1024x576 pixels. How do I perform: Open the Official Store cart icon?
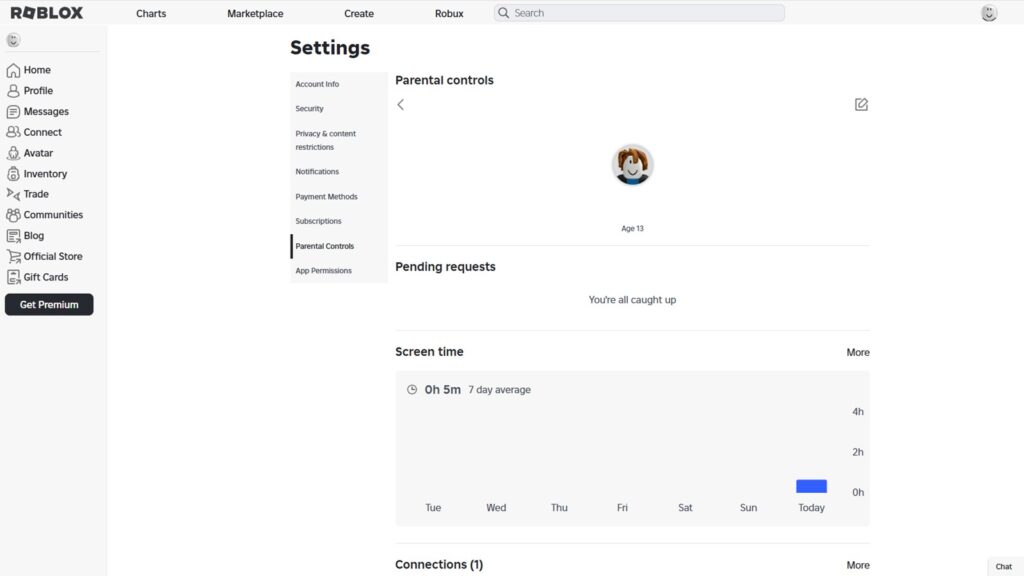click(13, 256)
